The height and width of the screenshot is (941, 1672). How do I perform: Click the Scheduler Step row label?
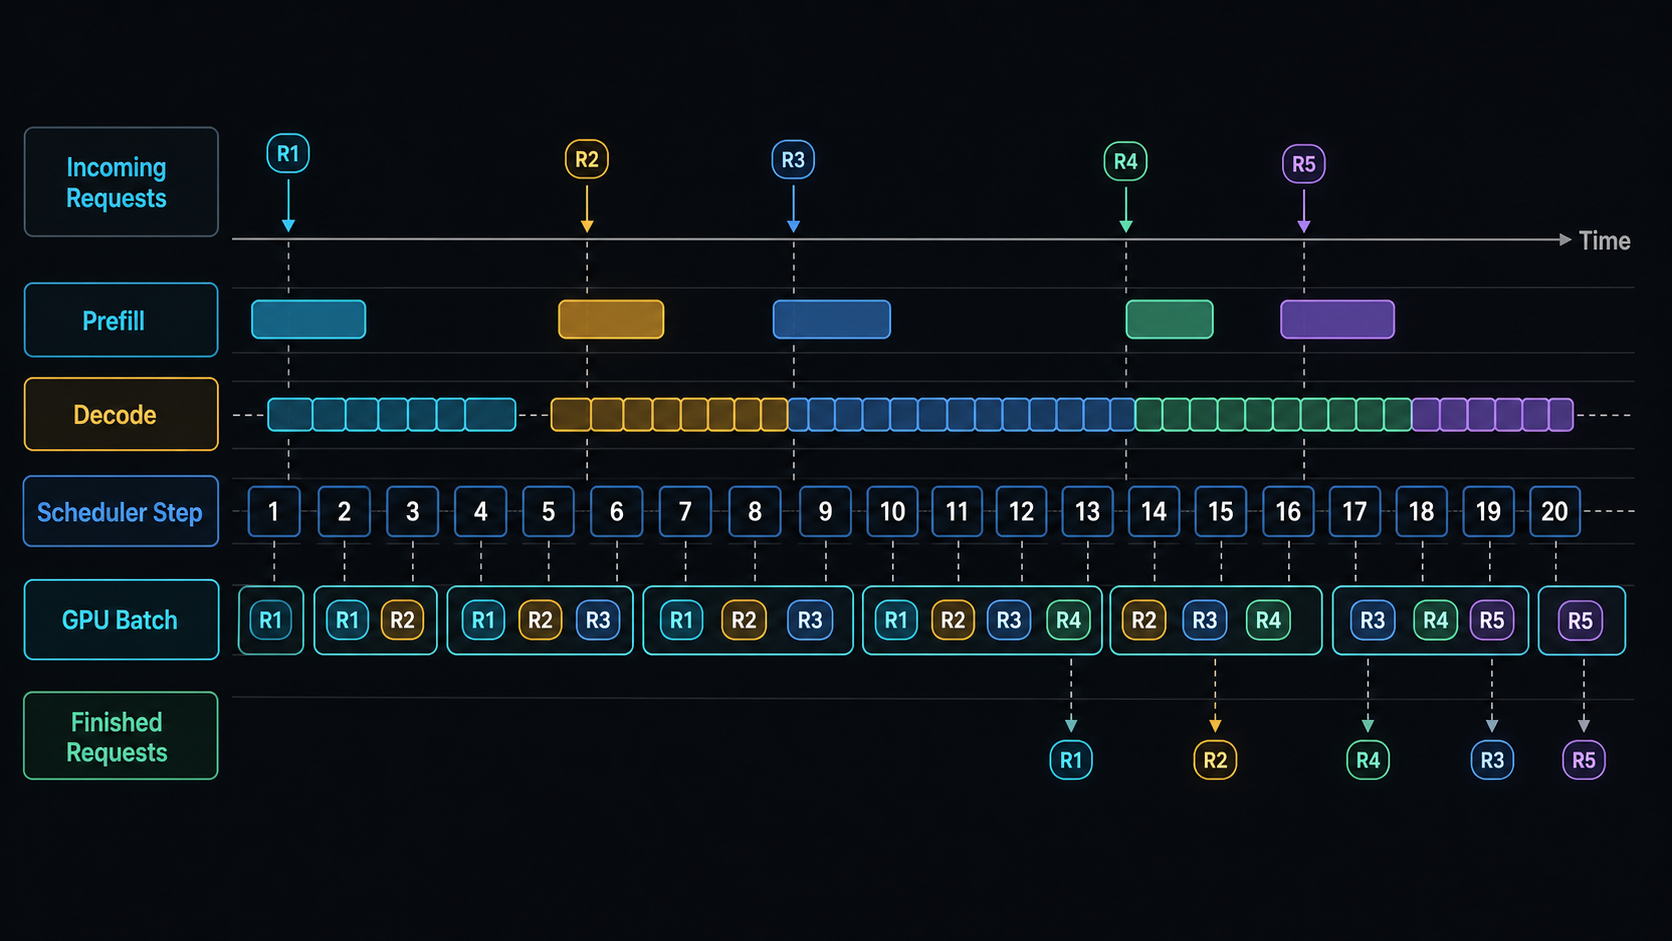121,511
